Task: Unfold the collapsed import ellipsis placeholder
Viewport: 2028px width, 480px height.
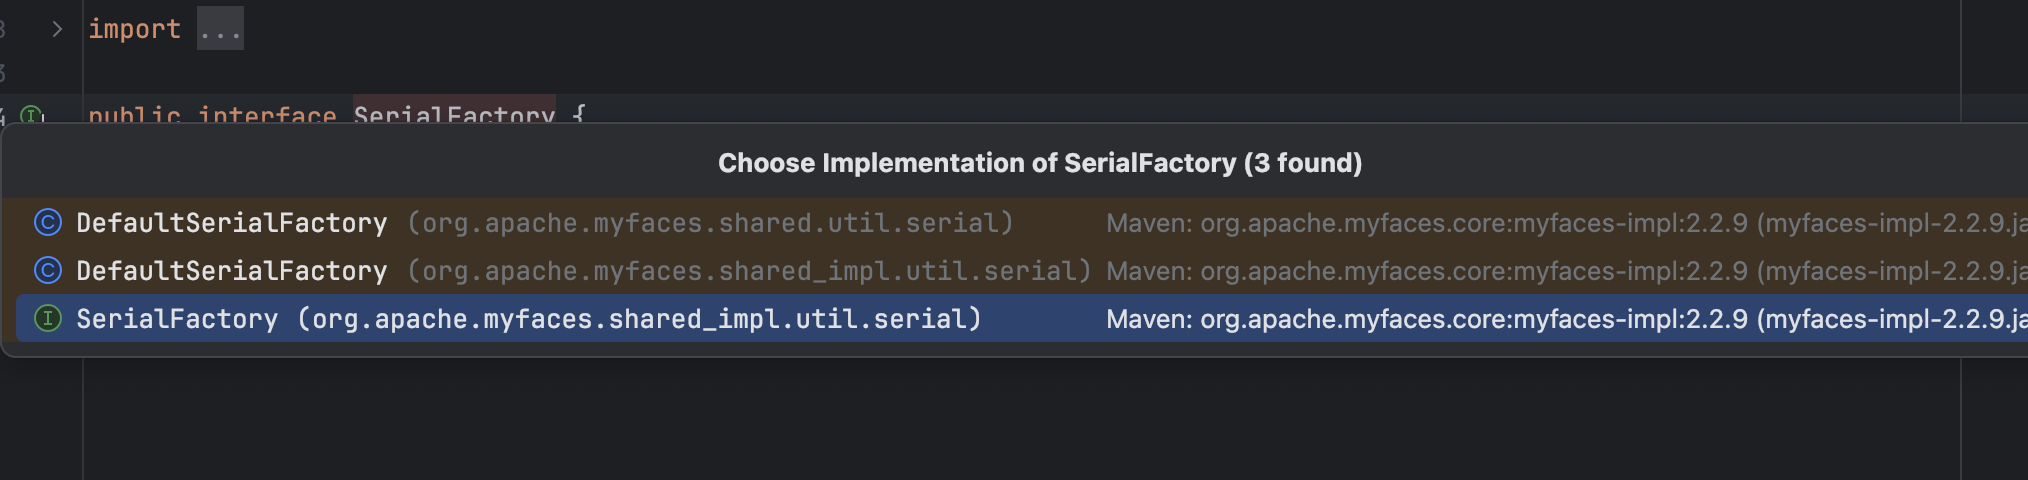Action: (220, 29)
